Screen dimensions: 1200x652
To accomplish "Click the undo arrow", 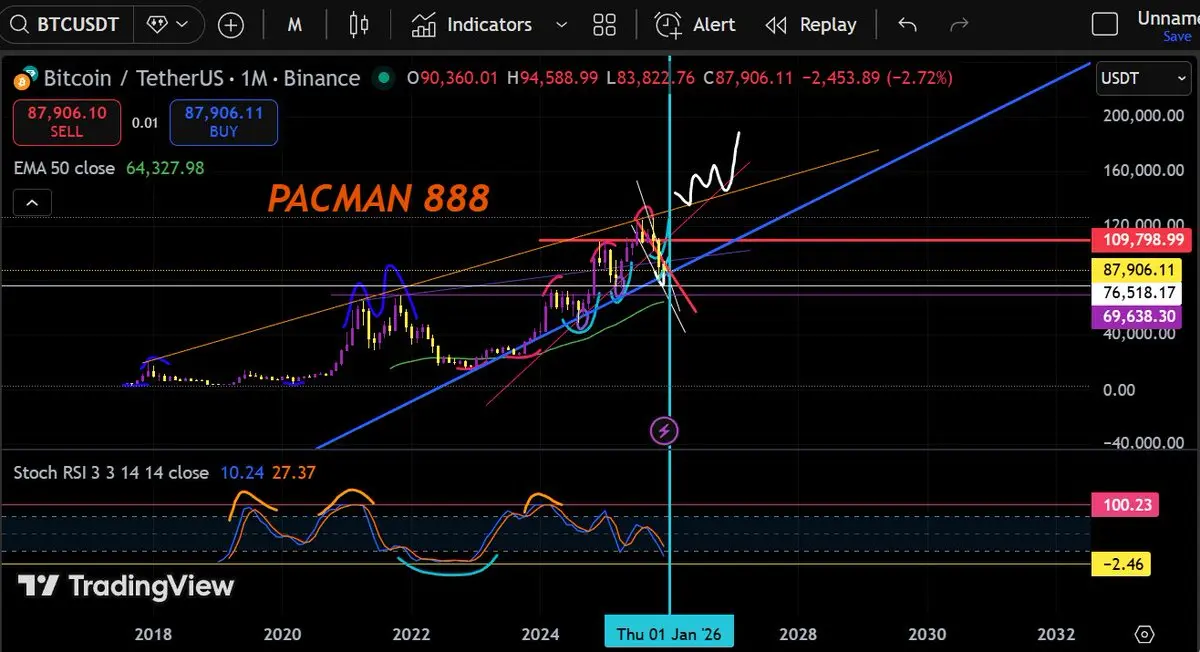I will [x=907, y=25].
